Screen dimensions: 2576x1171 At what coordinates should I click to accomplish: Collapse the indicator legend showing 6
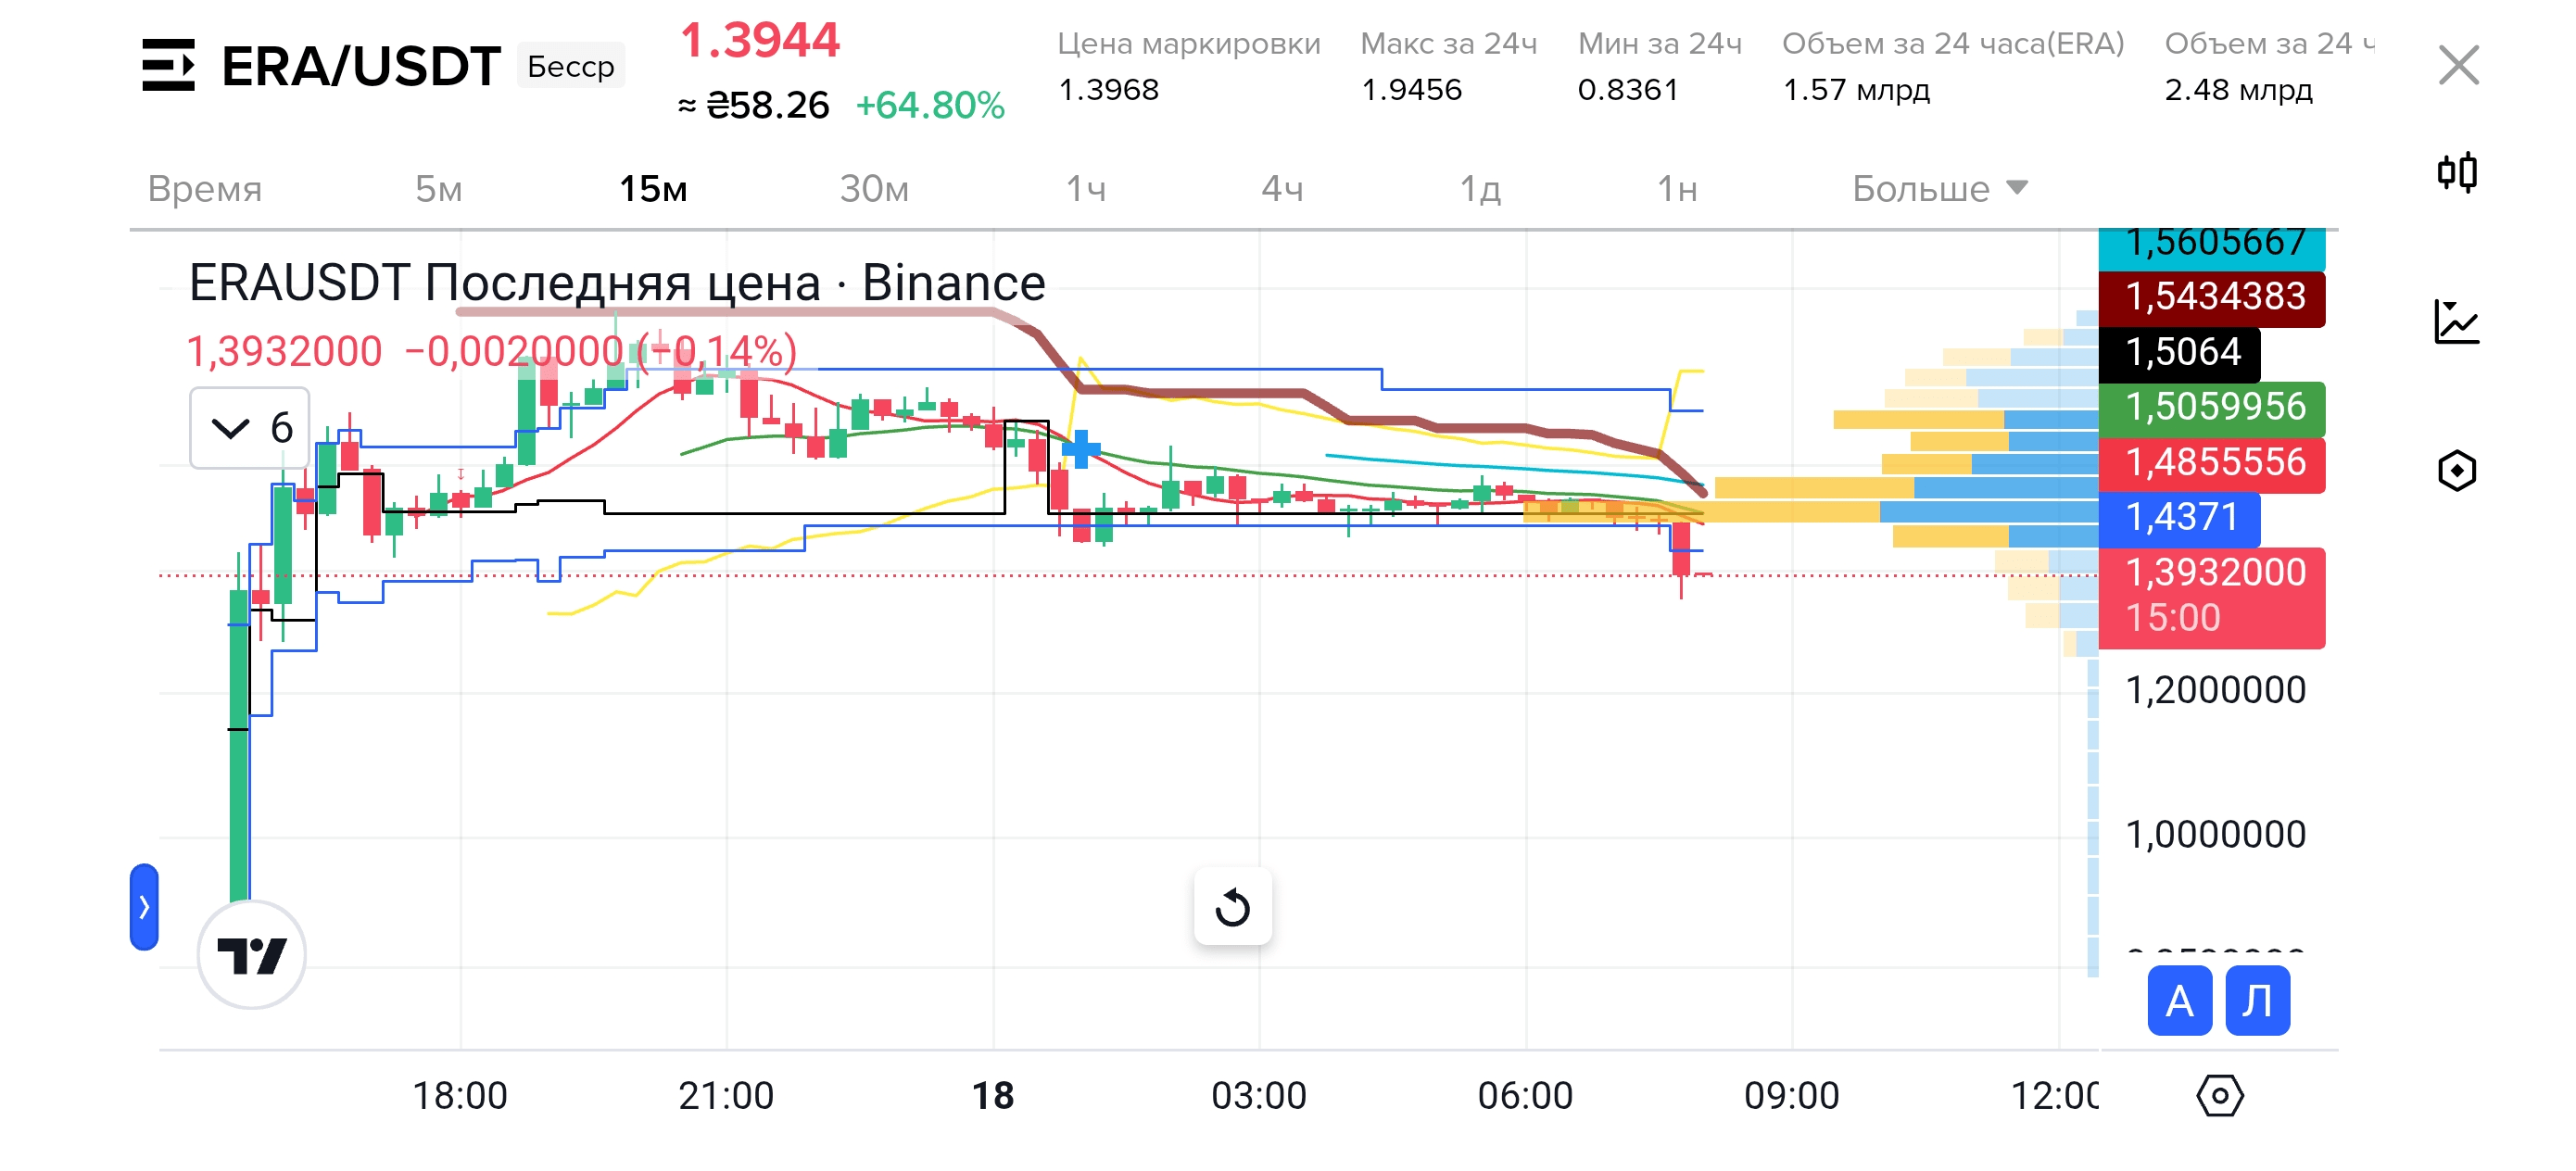tap(250, 428)
